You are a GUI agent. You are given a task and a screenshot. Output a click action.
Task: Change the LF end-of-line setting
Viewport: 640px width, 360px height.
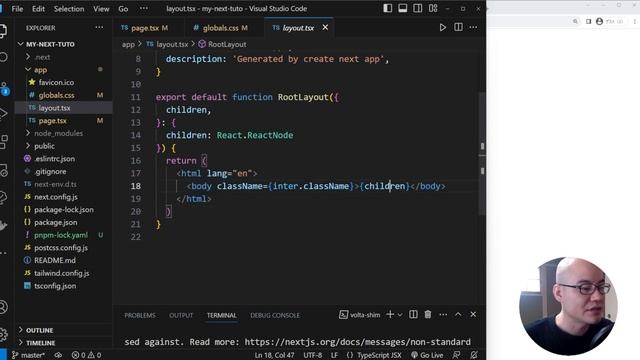(334, 355)
